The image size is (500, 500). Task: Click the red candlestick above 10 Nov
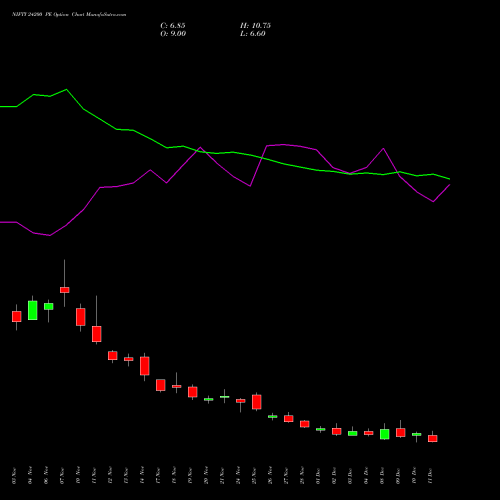(81, 317)
